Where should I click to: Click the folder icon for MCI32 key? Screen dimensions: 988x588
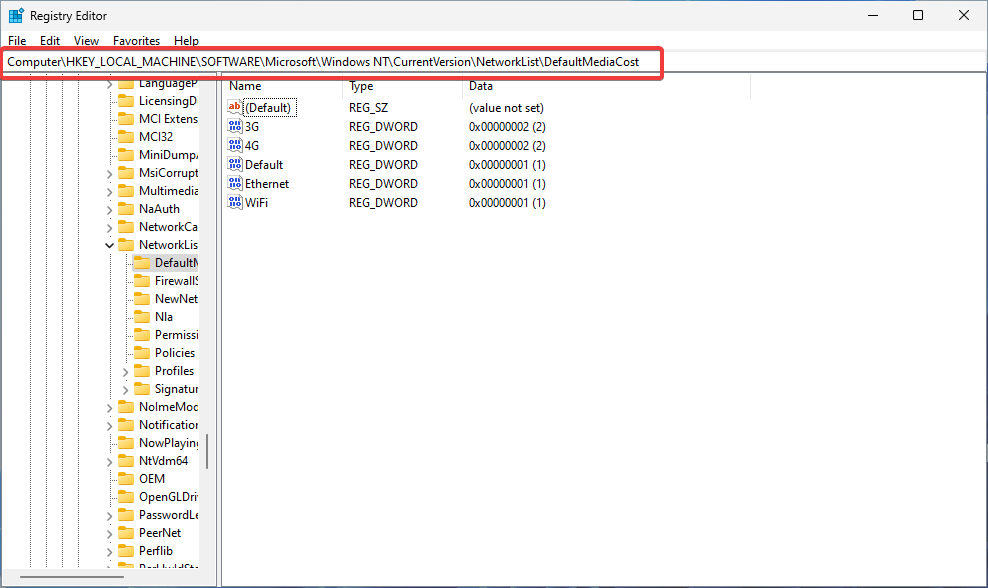[127, 137]
